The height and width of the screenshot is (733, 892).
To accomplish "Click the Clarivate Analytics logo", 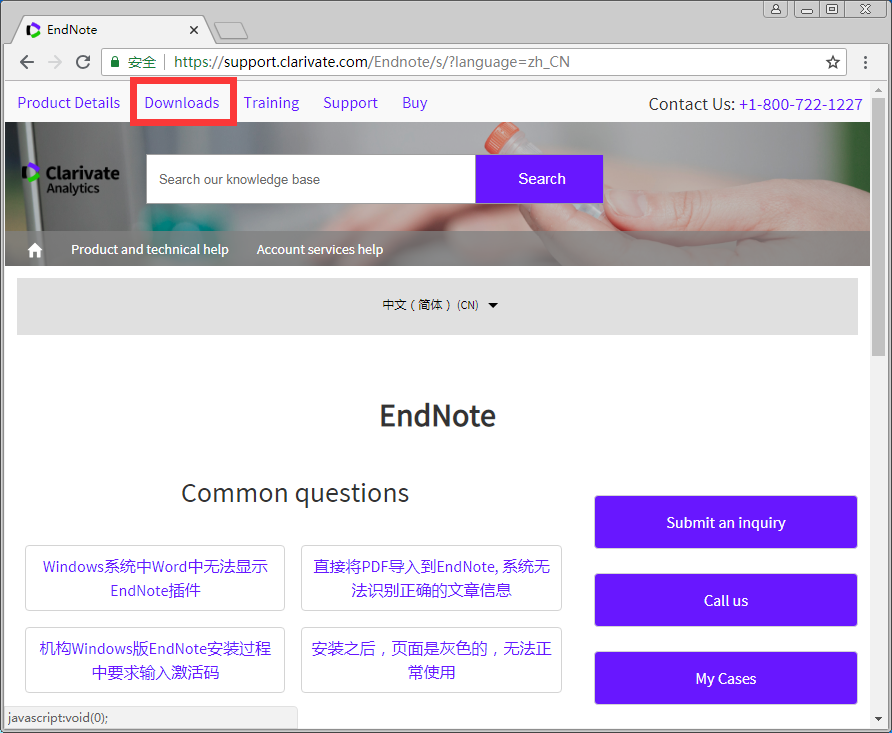I will pos(71,179).
